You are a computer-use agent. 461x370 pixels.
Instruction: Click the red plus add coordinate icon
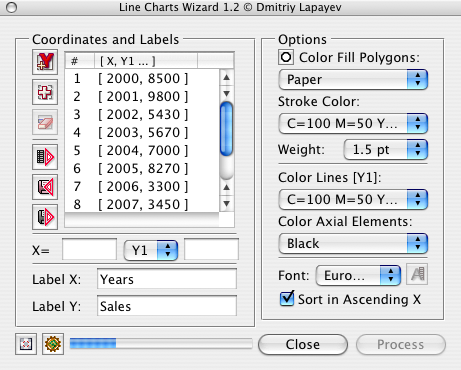[45, 92]
